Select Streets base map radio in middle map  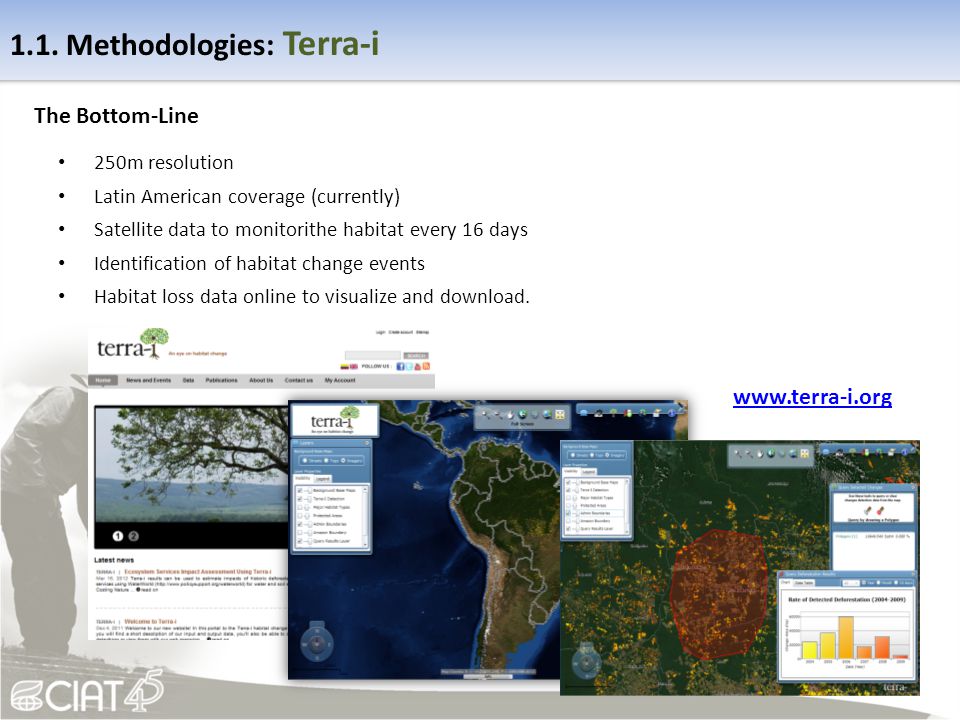(x=305, y=460)
